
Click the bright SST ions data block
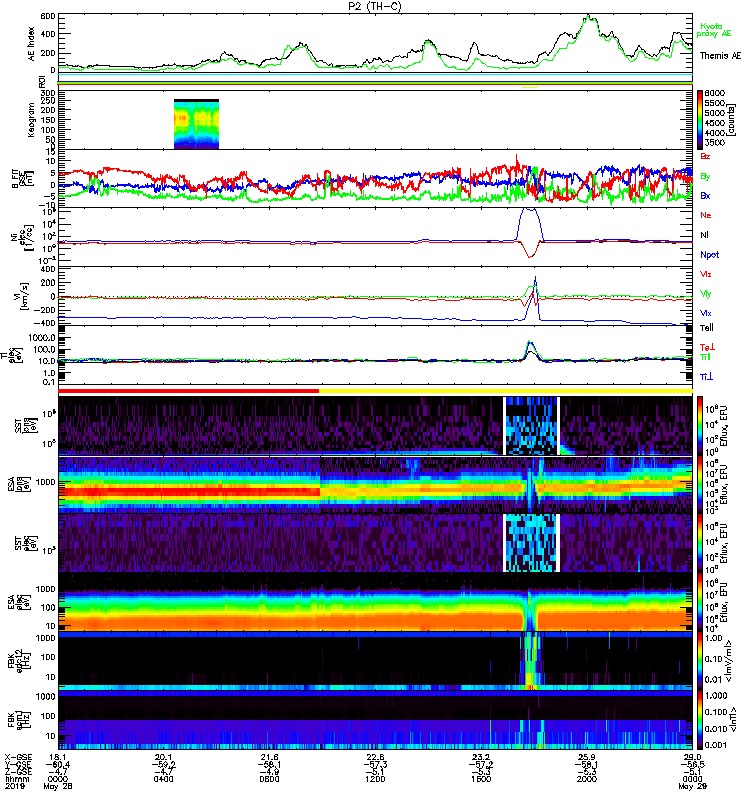(532, 426)
